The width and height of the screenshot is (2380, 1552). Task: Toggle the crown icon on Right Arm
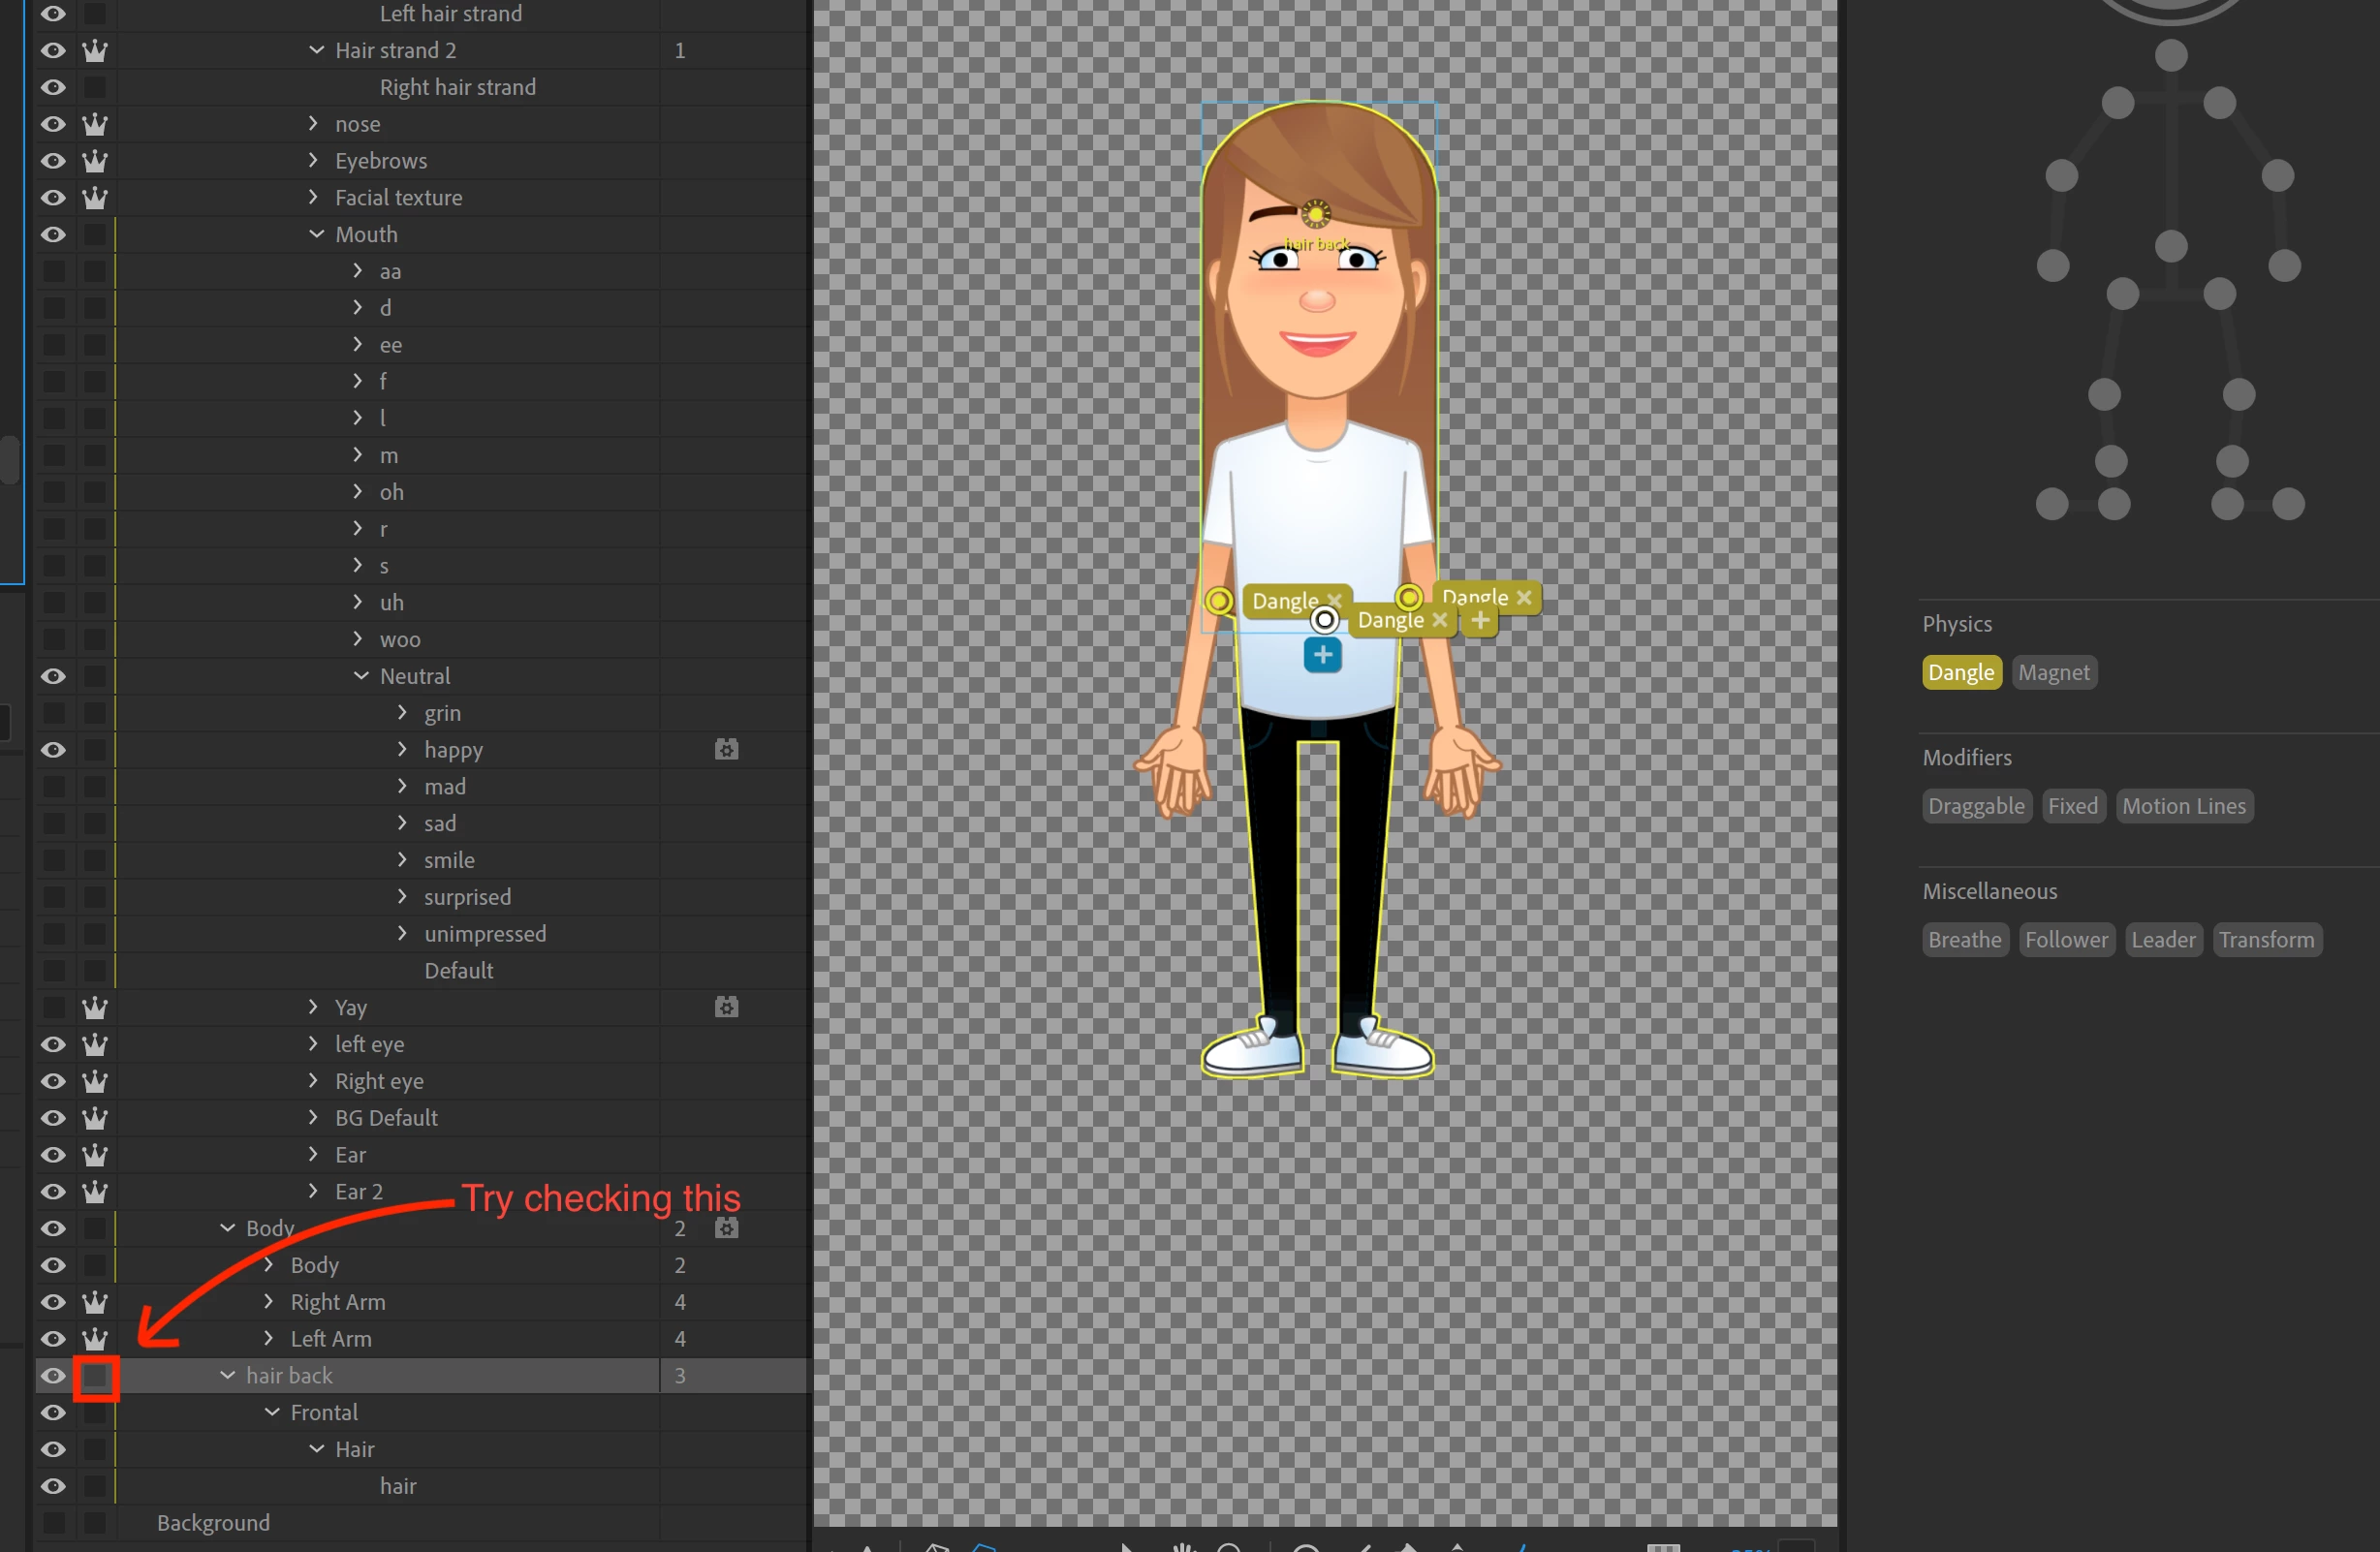(x=95, y=1302)
